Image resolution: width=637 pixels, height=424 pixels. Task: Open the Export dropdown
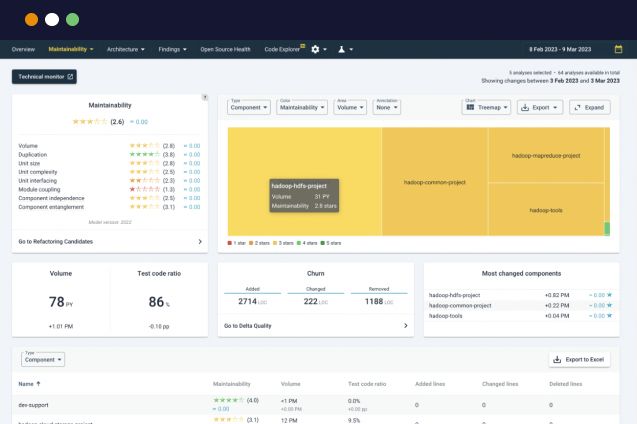coord(540,107)
